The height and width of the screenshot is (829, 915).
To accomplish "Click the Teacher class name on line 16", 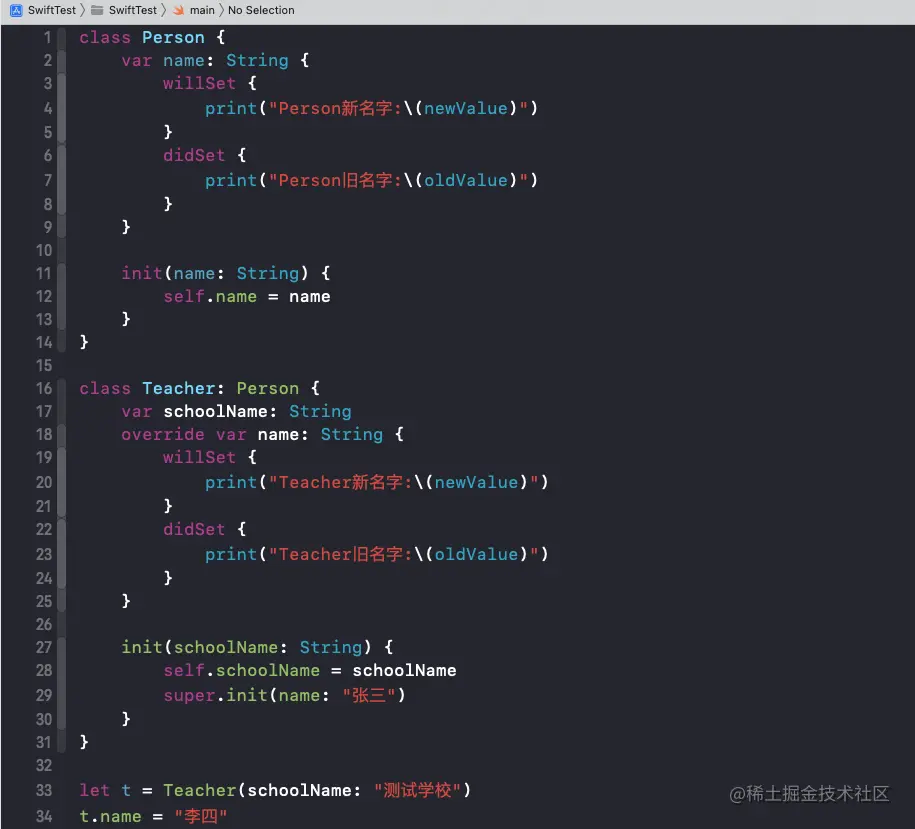I will (x=179, y=389).
